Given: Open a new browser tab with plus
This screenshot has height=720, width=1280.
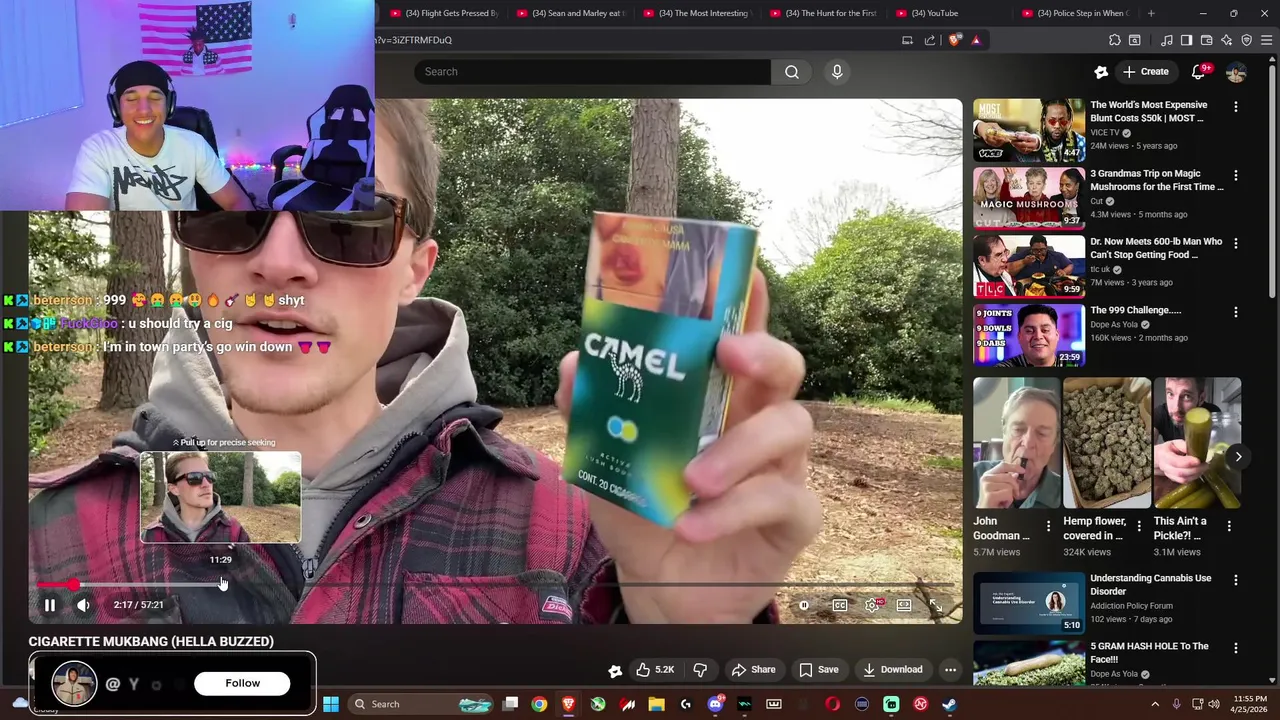Looking at the screenshot, I should pyautogui.click(x=1151, y=13).
